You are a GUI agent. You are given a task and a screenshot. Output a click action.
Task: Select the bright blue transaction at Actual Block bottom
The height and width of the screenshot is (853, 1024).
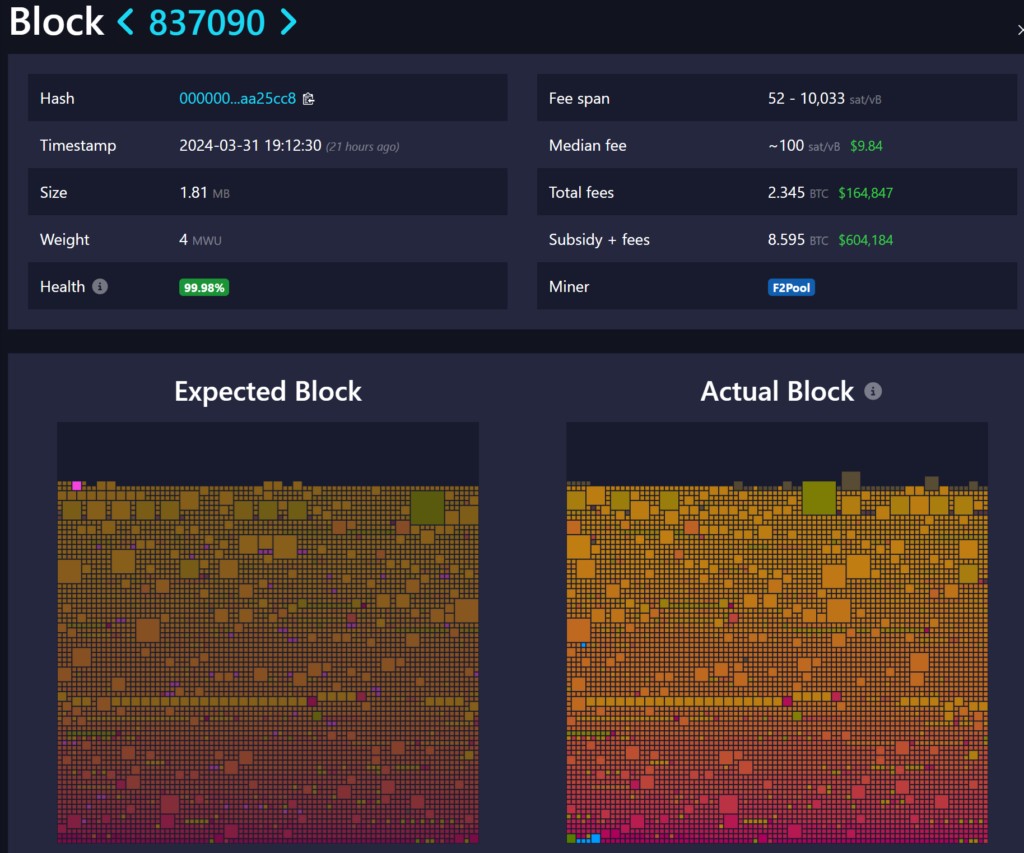tap(596, 839)
